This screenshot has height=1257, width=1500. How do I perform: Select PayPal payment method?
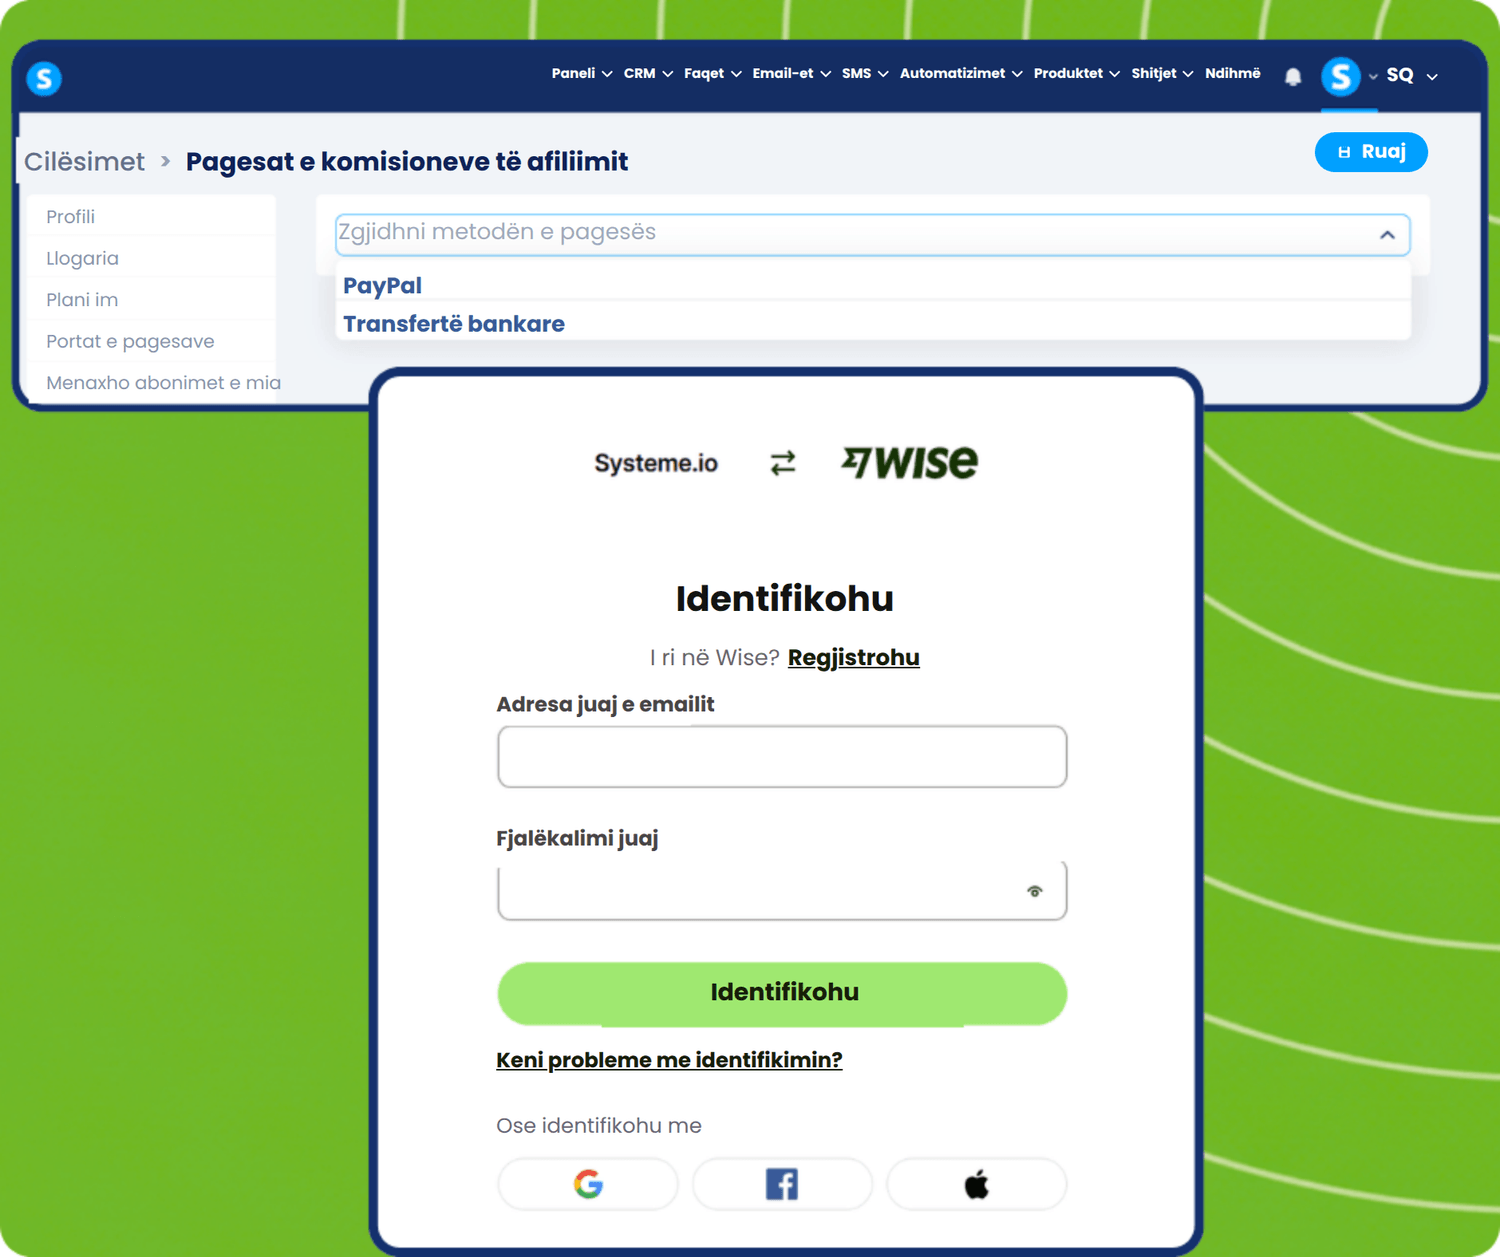tap(872, 285)
